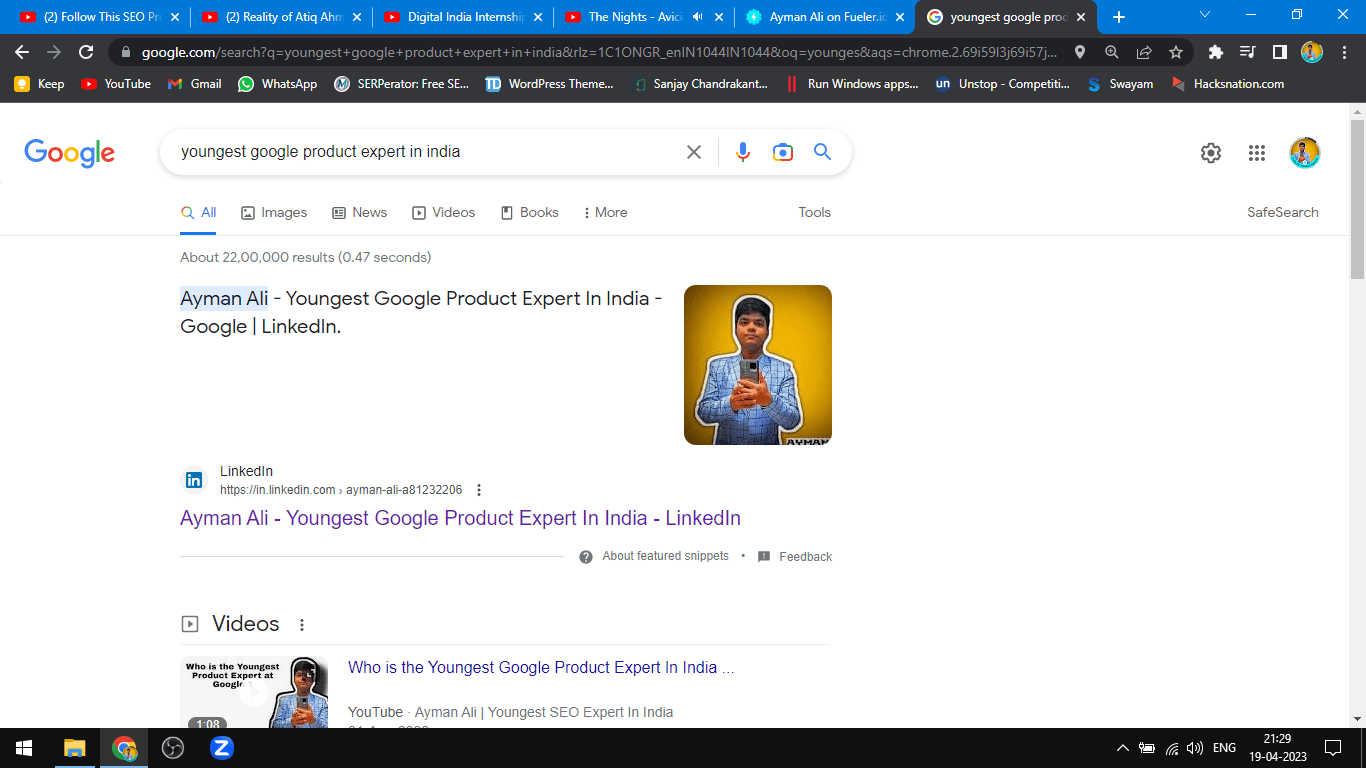Click the featured snippet profile photo
1366x768 pixels.
[x=757, y=365]
